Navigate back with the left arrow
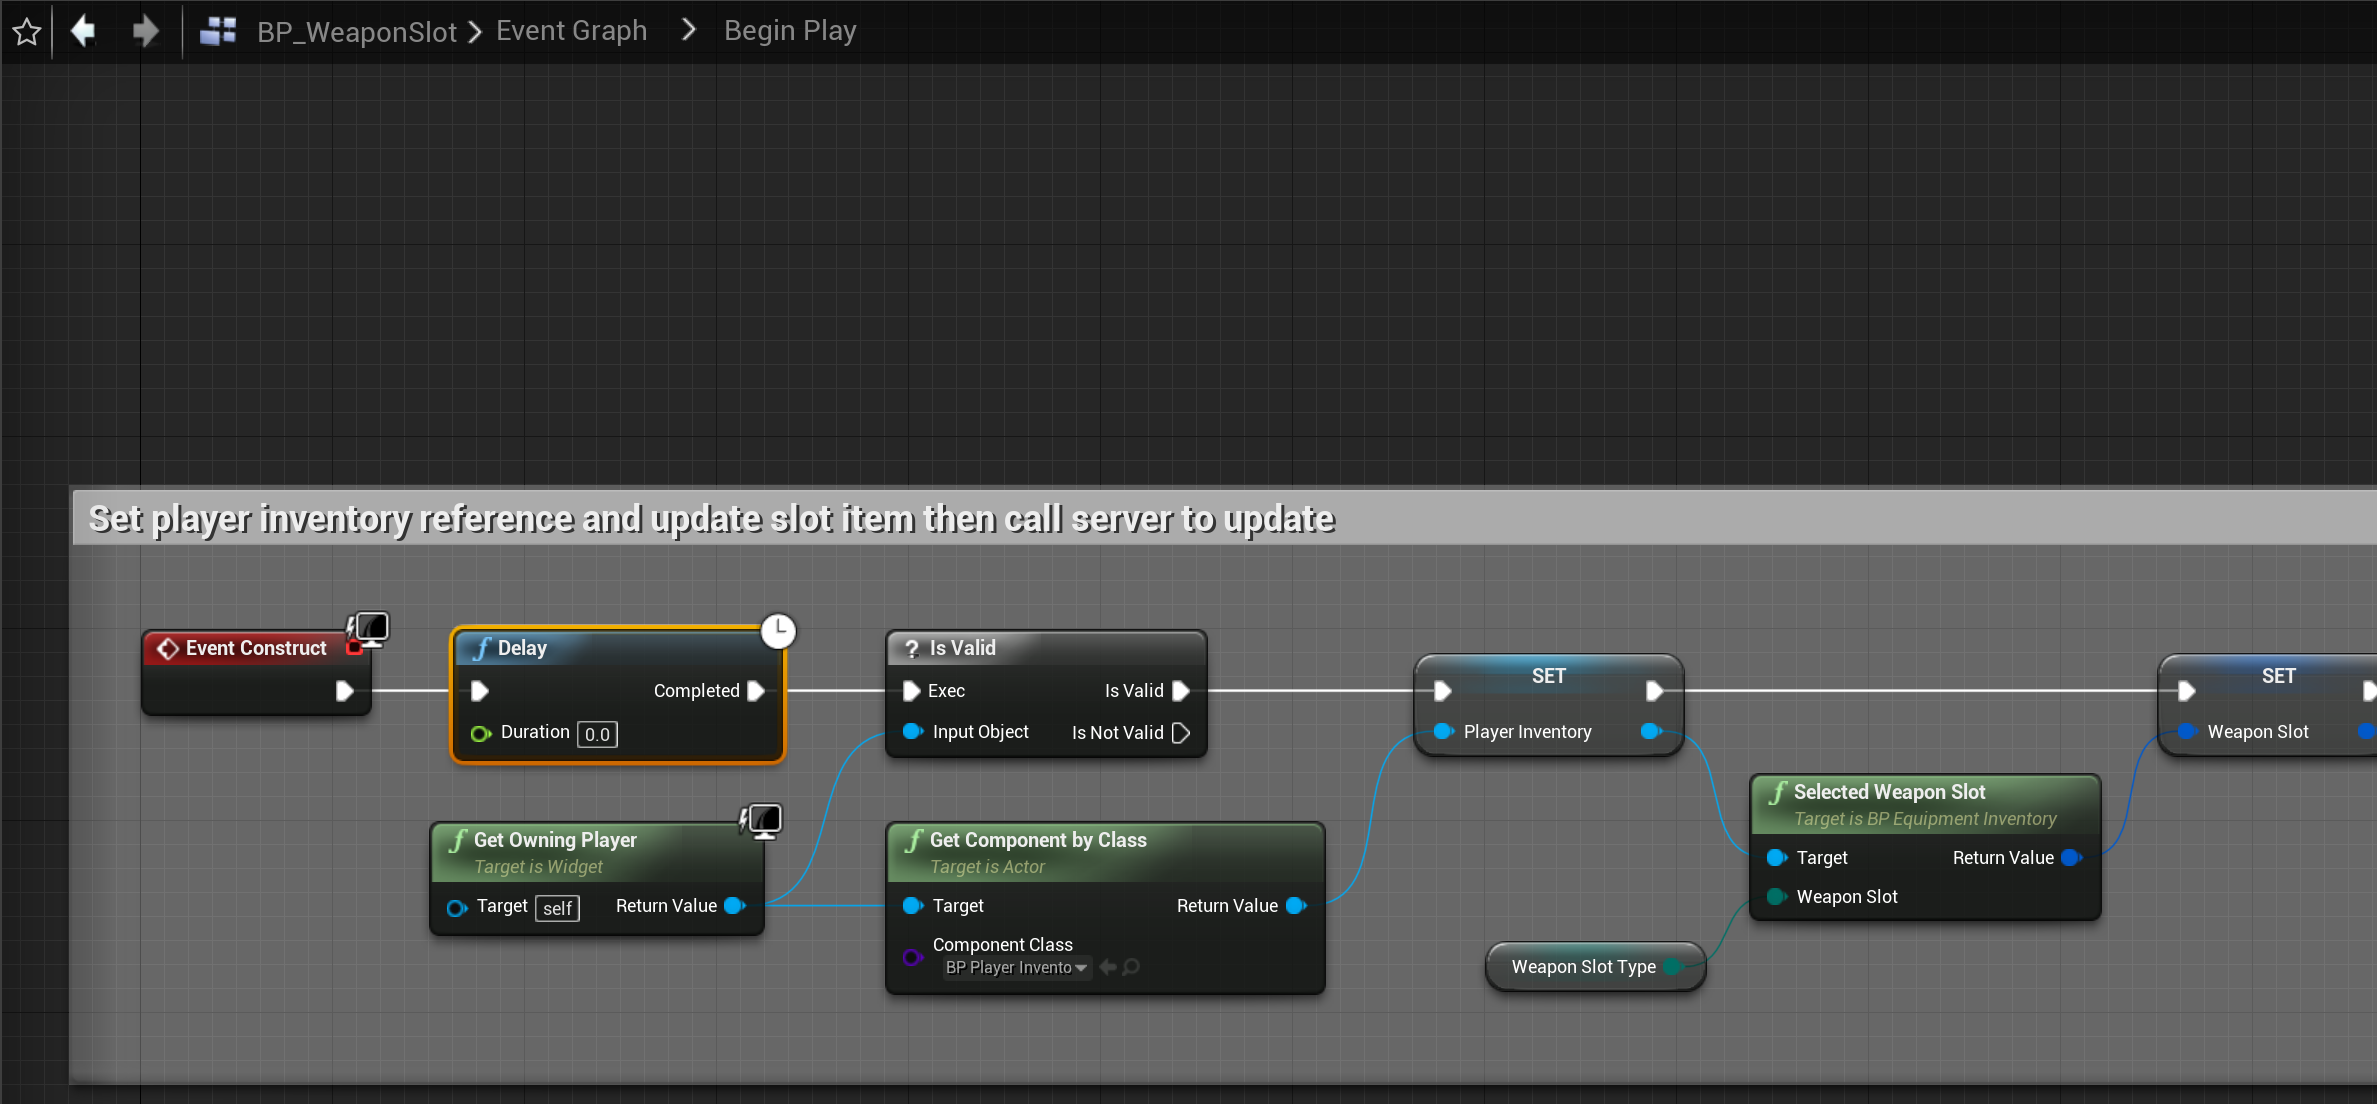 click(x=83, y=31)
